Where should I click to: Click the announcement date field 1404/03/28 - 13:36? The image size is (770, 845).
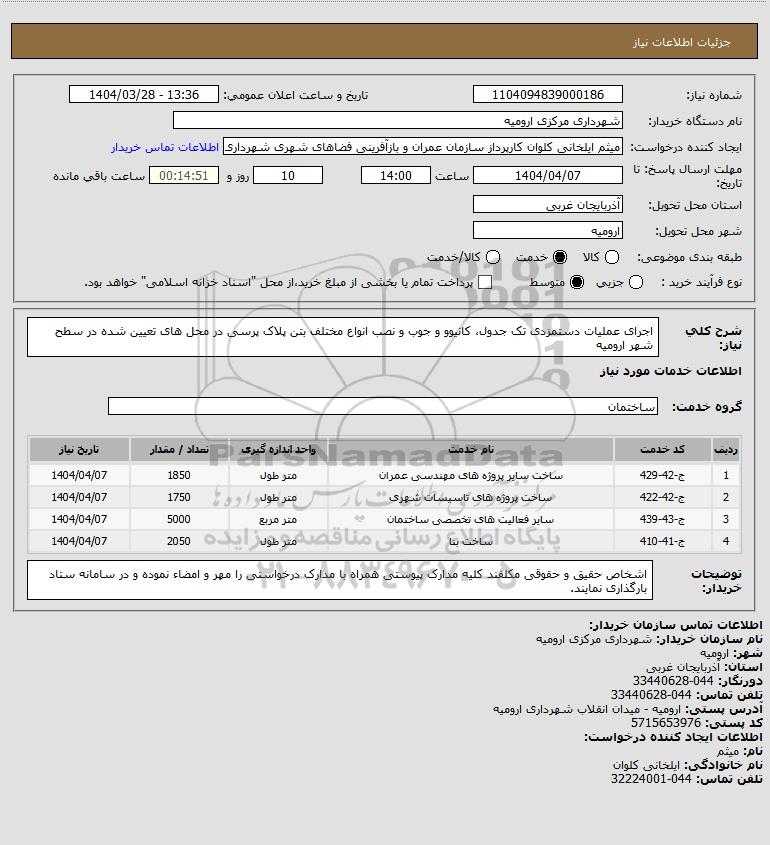pyautogui.click(x=144, y=94)
